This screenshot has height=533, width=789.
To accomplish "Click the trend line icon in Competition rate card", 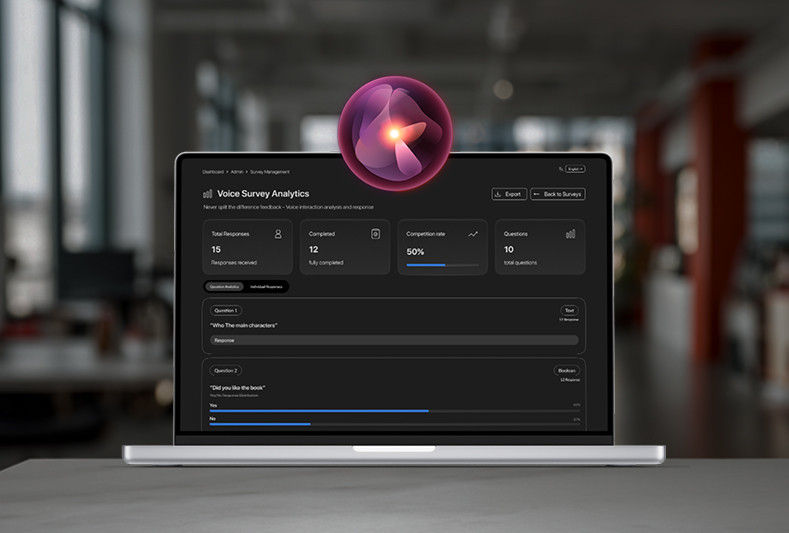I will pos(473,234).
